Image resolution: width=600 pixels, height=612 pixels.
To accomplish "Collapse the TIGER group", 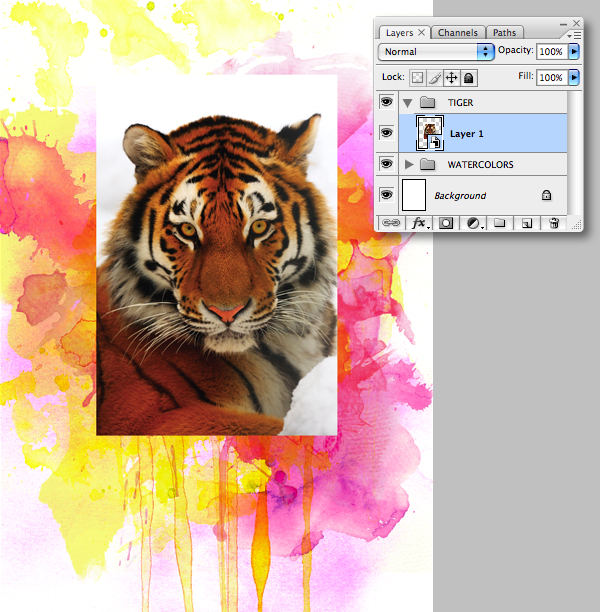I will (408, 103).
